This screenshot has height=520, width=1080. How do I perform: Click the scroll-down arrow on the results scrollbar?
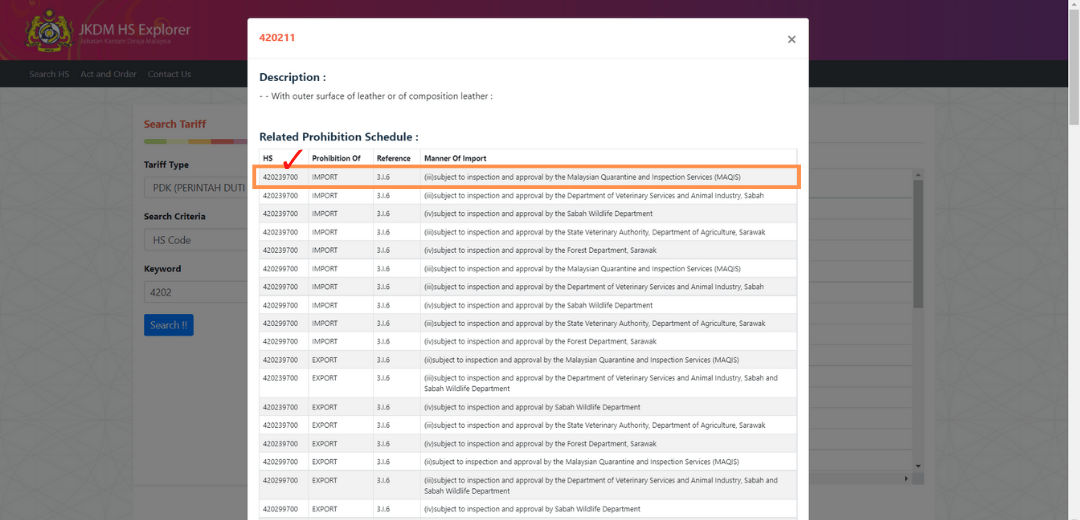coord(919,465)
